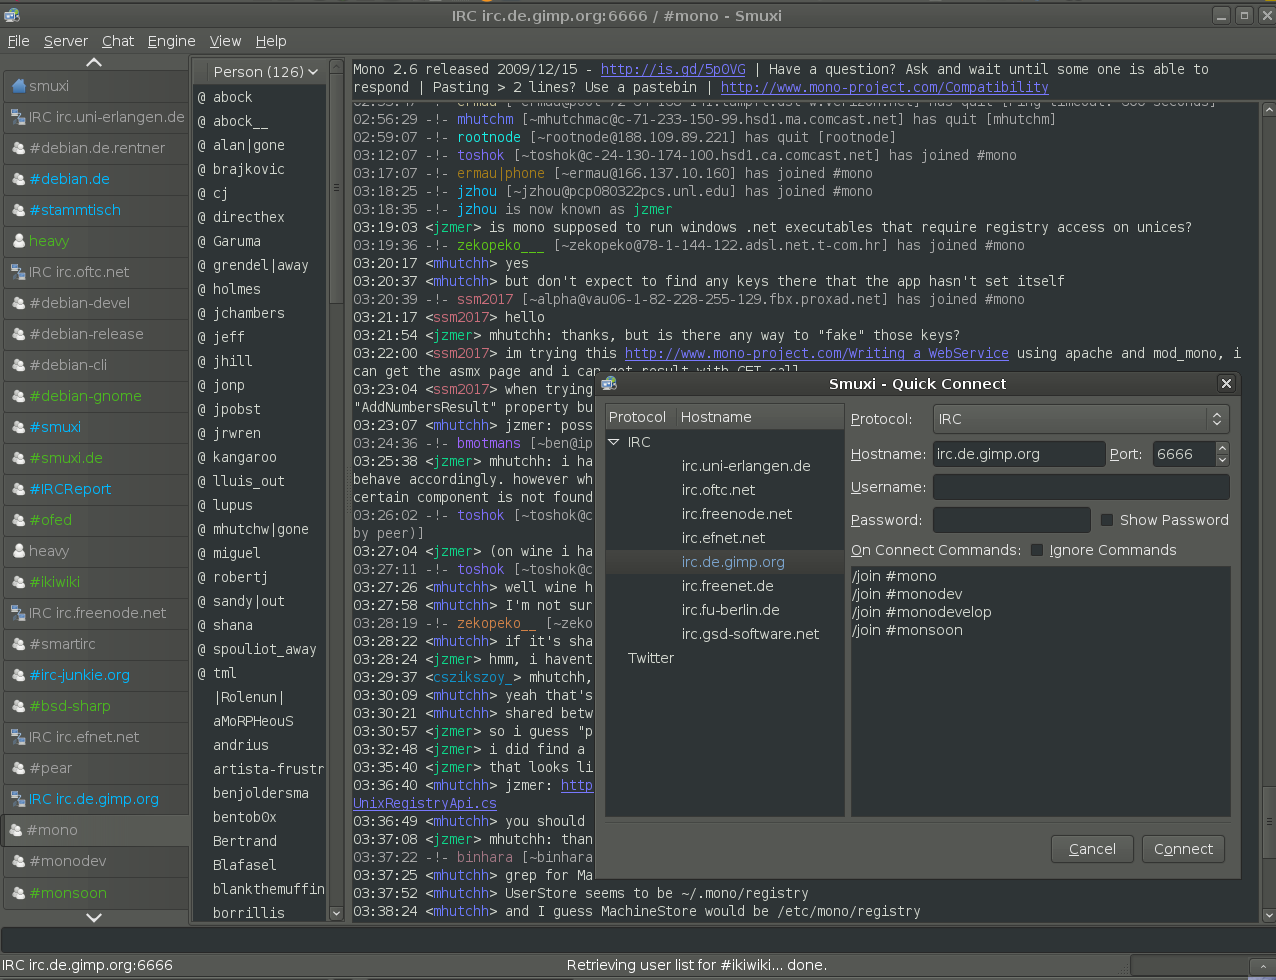Click the #ikiwiki channel icon

click(18, 582)
